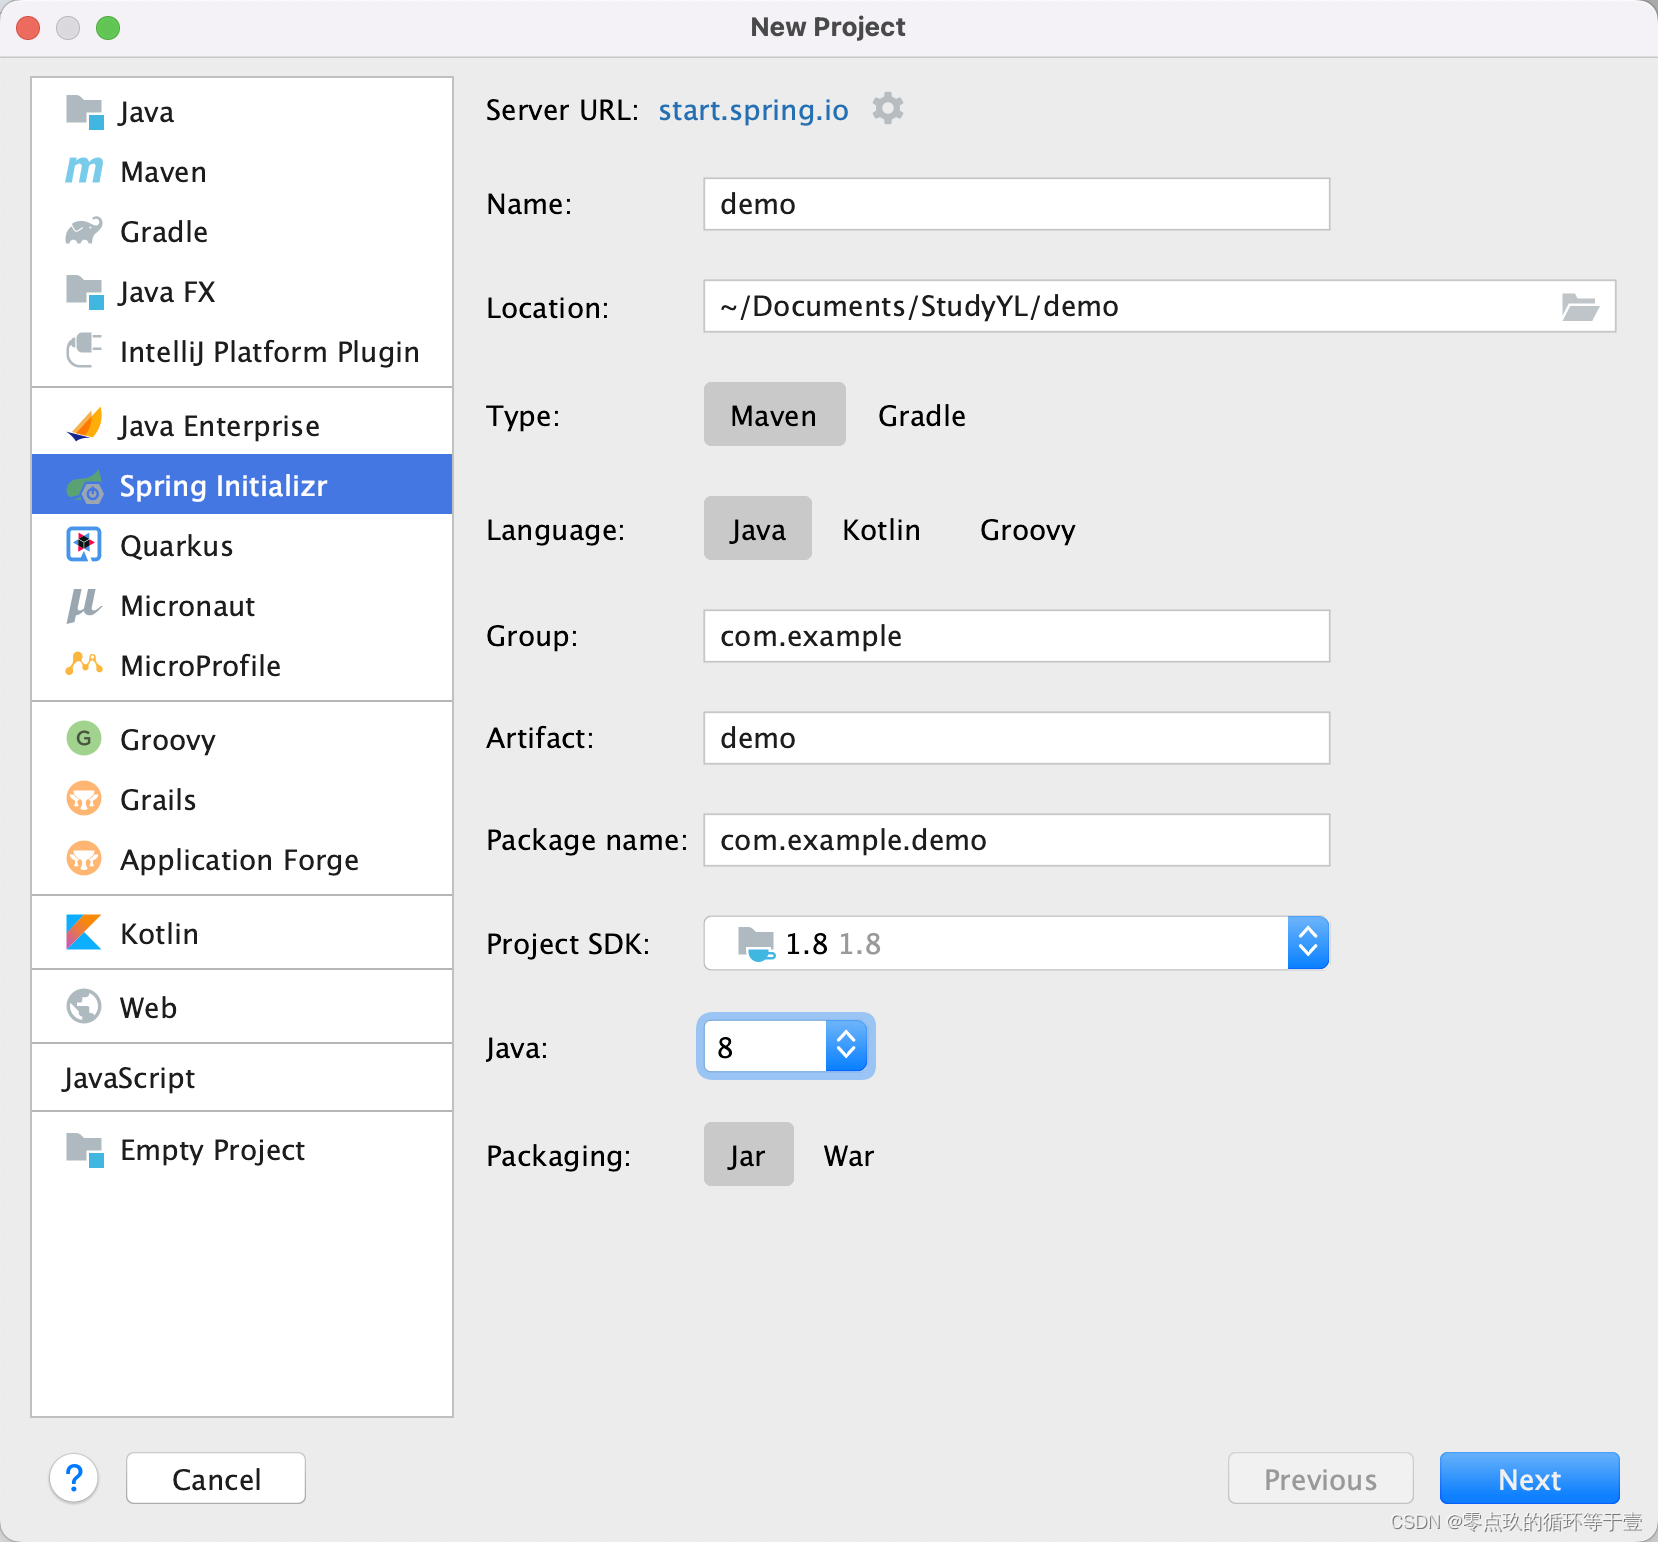Select Empty Project in the list
The width and height of the screenshot is (1658, 1542).
[242, 1150]
